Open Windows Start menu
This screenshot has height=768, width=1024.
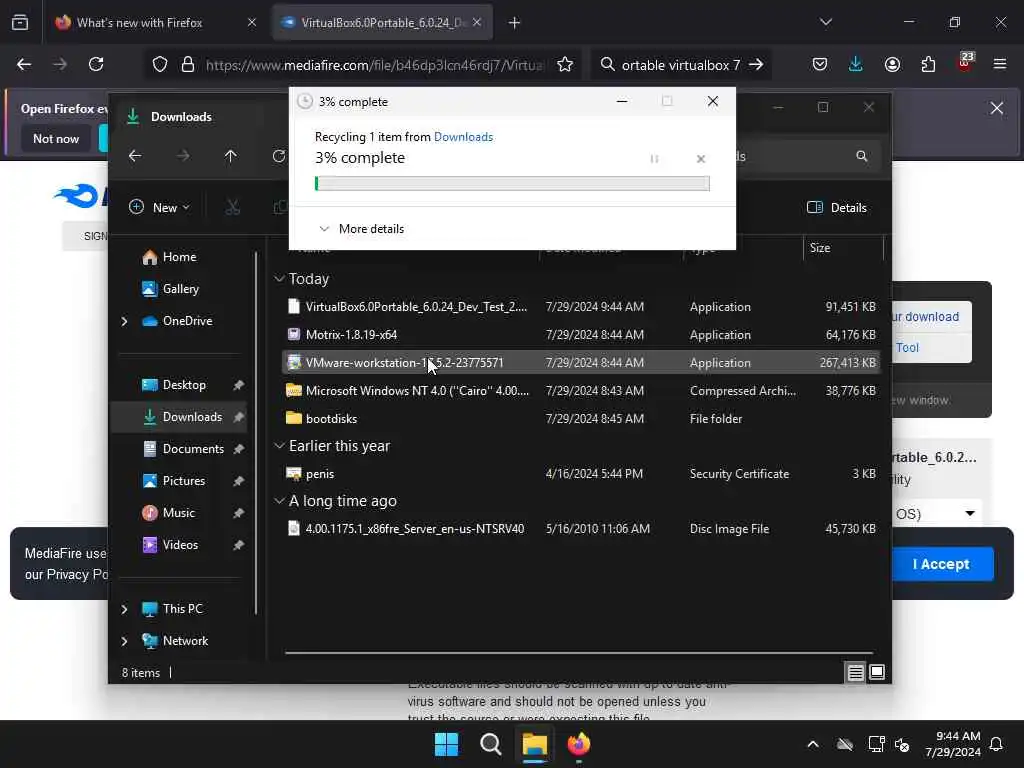pyautogui.click(x=447, y=744)
